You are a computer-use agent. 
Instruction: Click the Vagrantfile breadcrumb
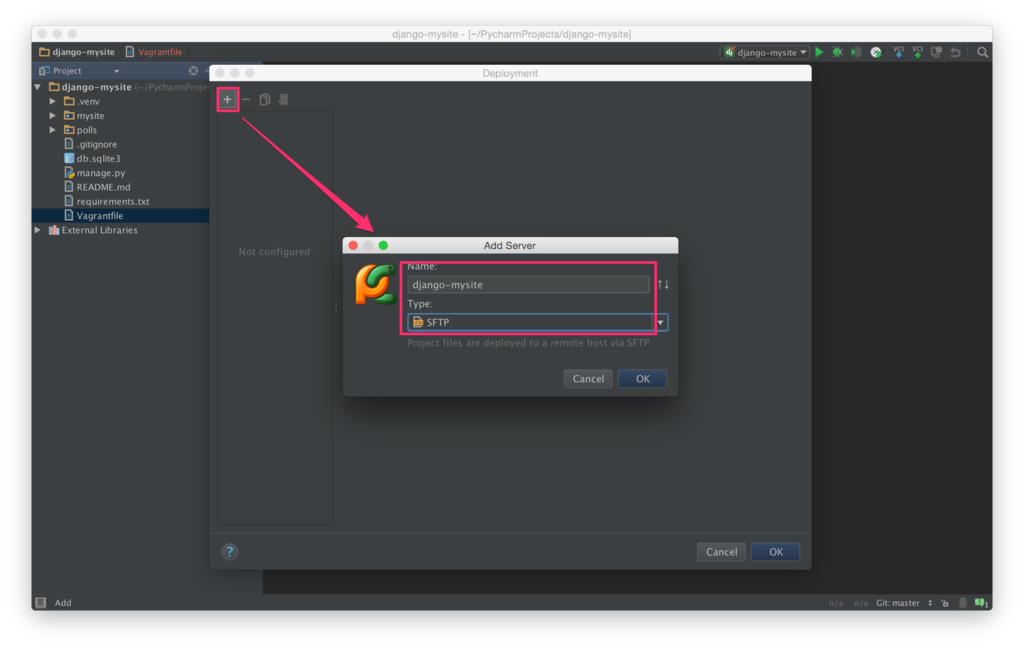pyautogui.click(x=154, y=52)
